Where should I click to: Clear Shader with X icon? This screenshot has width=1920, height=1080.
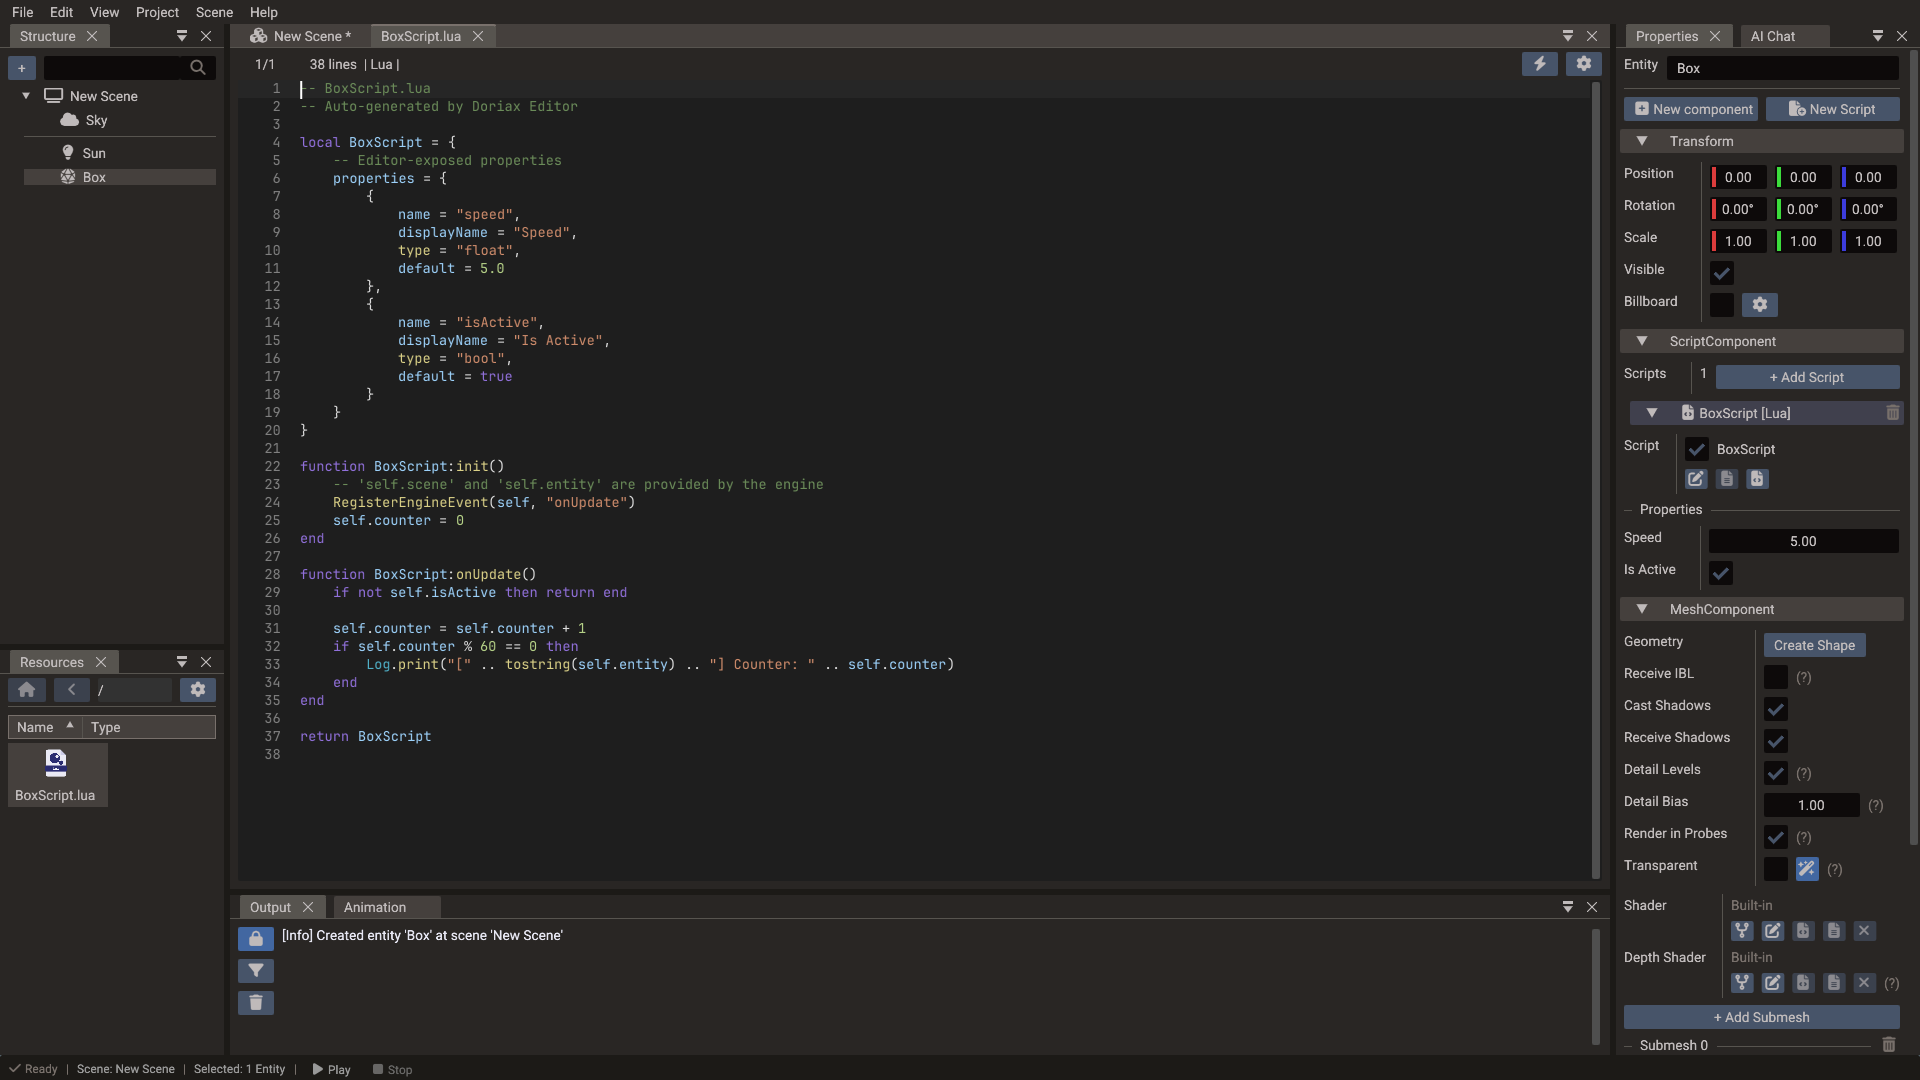click(1864, 931)
